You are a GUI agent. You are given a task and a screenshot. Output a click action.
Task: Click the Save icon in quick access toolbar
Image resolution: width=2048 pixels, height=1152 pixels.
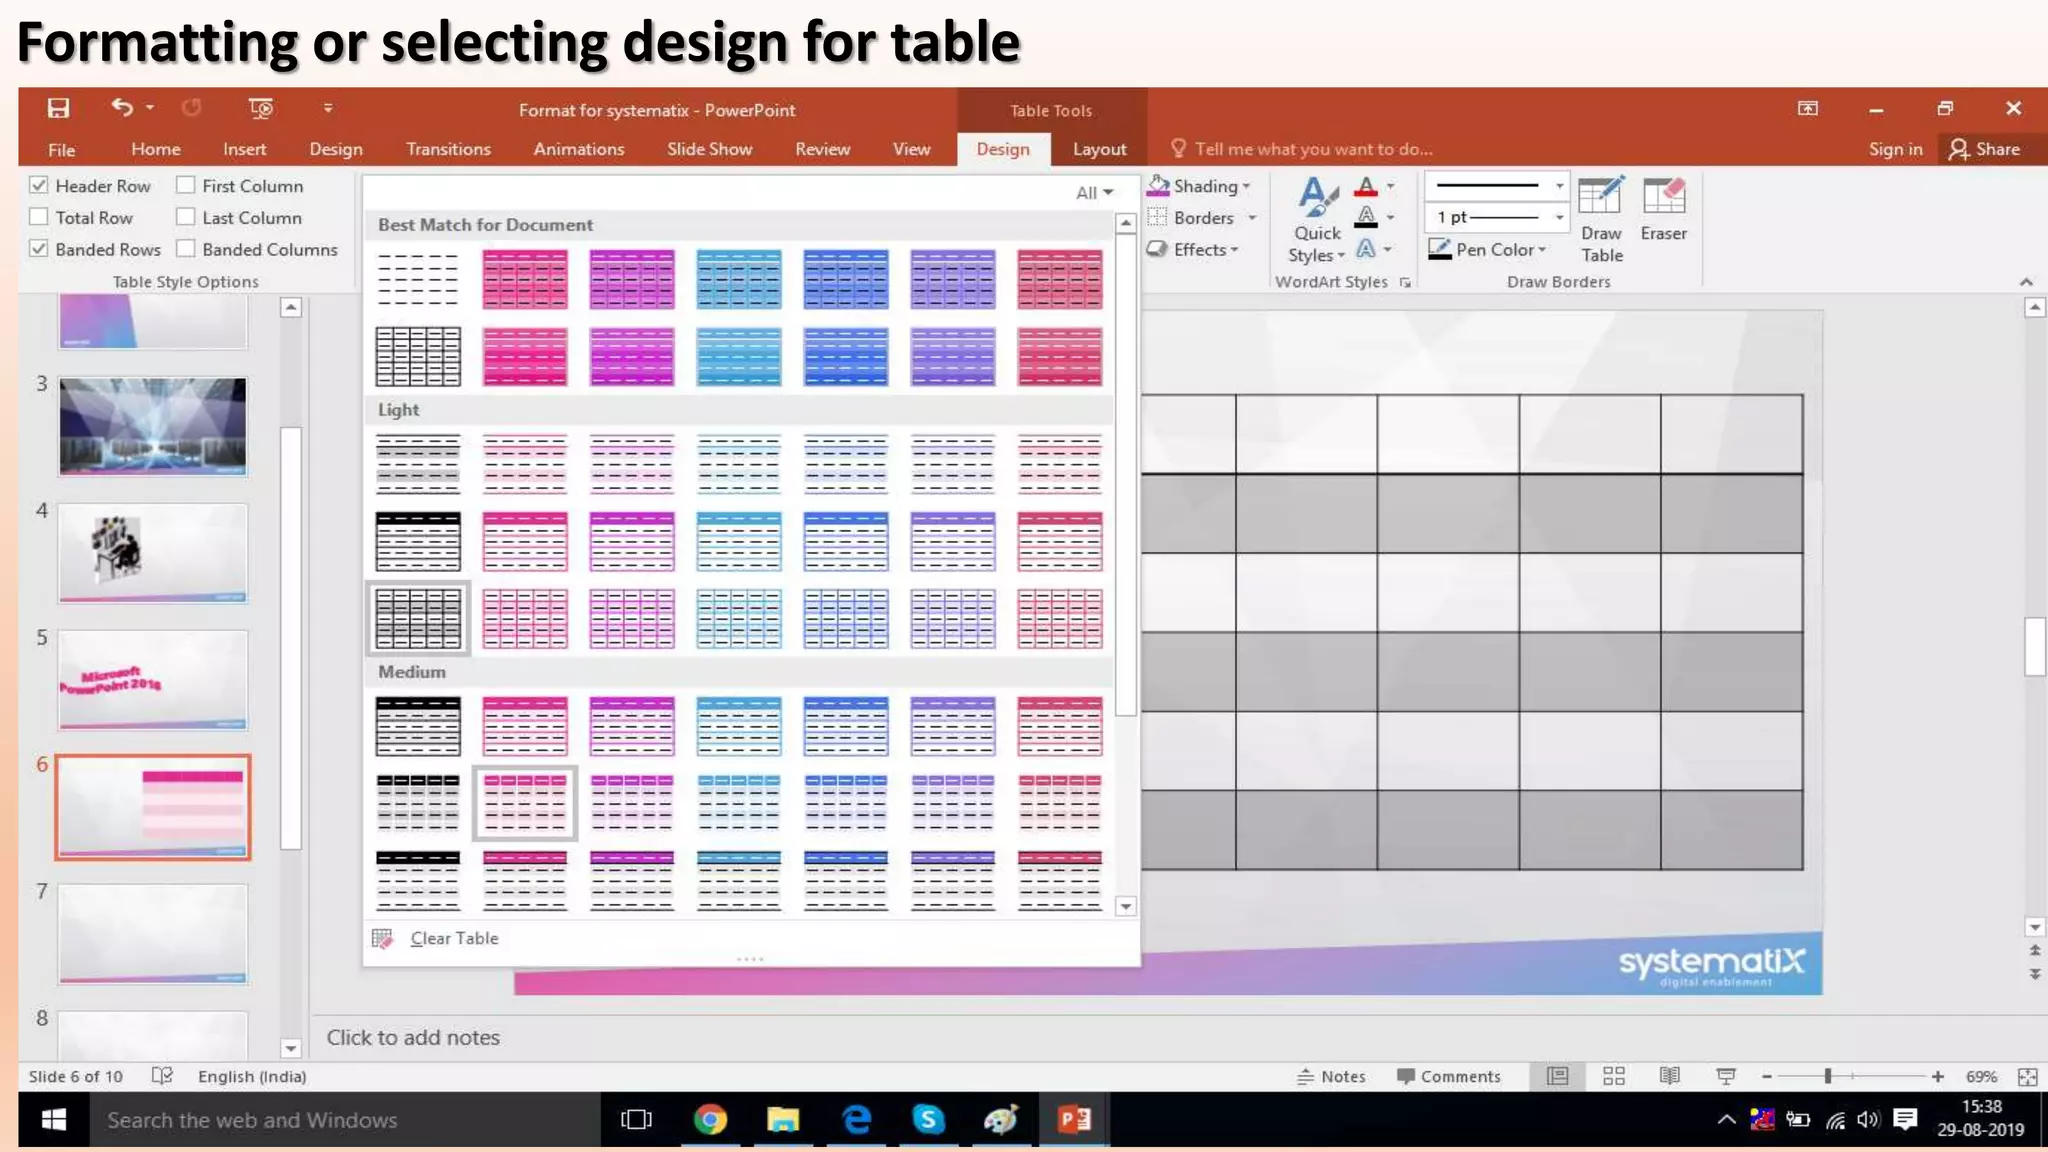(58, 108)
